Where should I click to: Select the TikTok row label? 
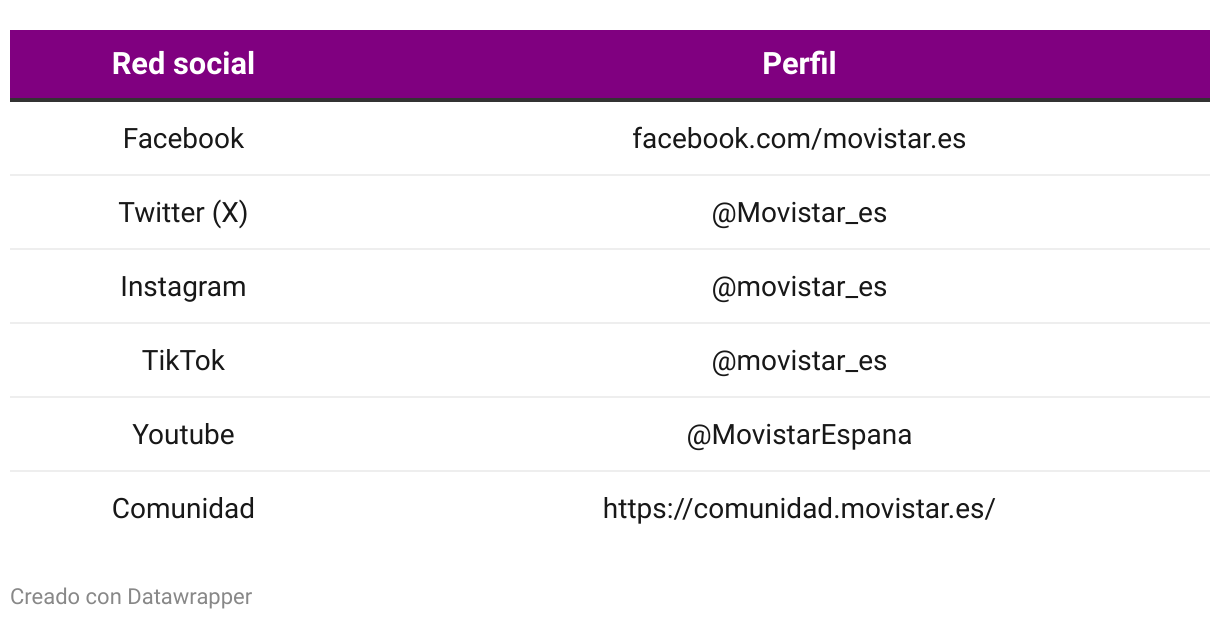coord(183,360)
